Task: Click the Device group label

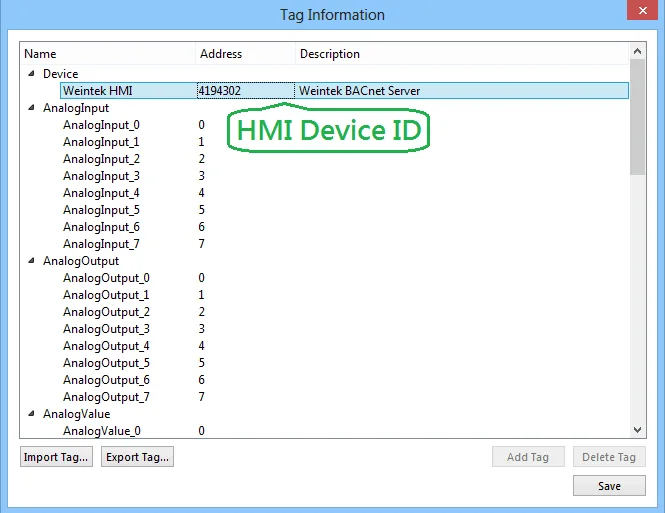Action: click(61, 74)
